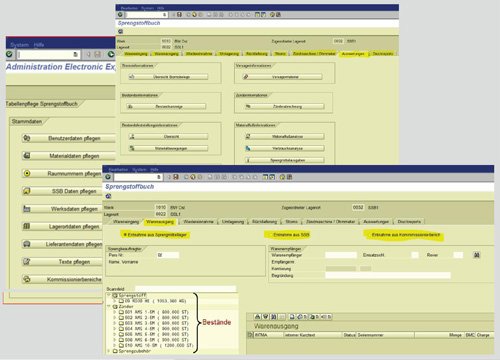The height and width of the screenshot is (360, 500).
Task: Open the System menu in Administration window
Action: point(19,45)
